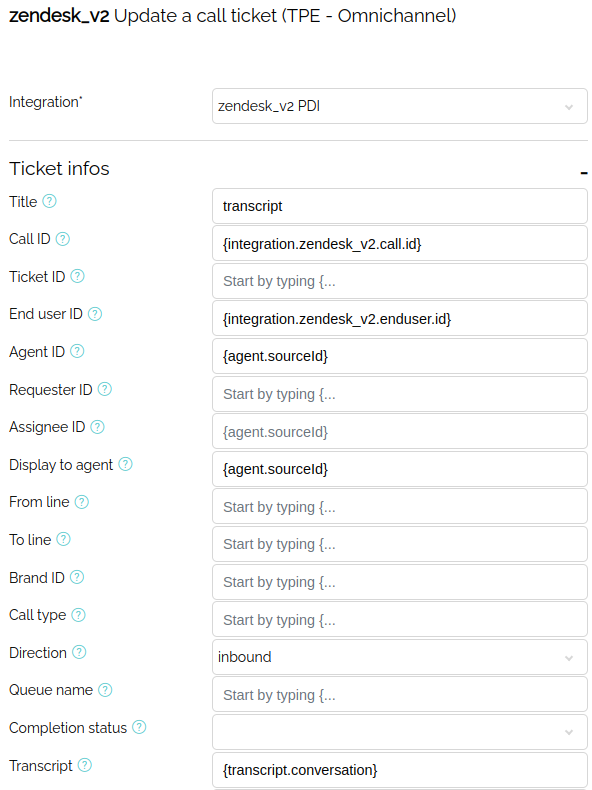
Task: Focus the Title field containing transcript
Action: coord(400,206)
